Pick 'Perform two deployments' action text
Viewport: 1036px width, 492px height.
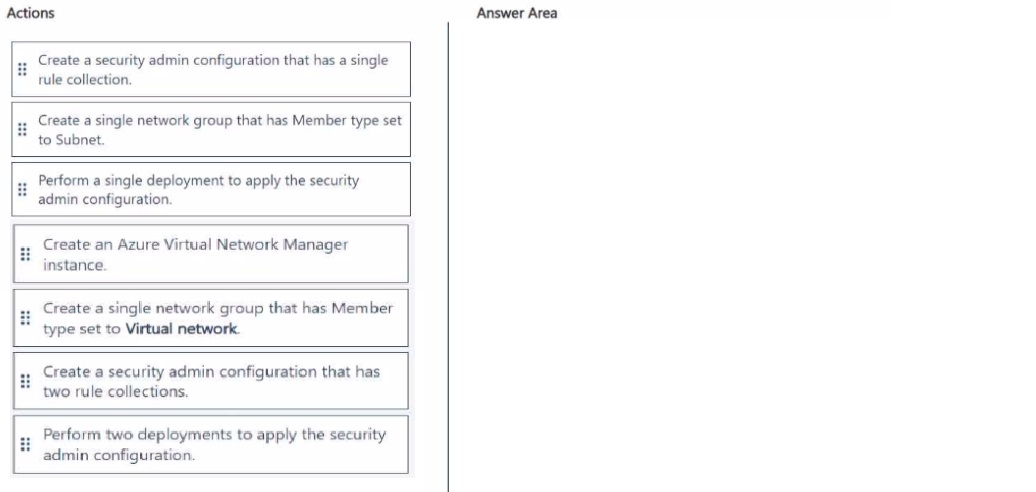(214, 445)
